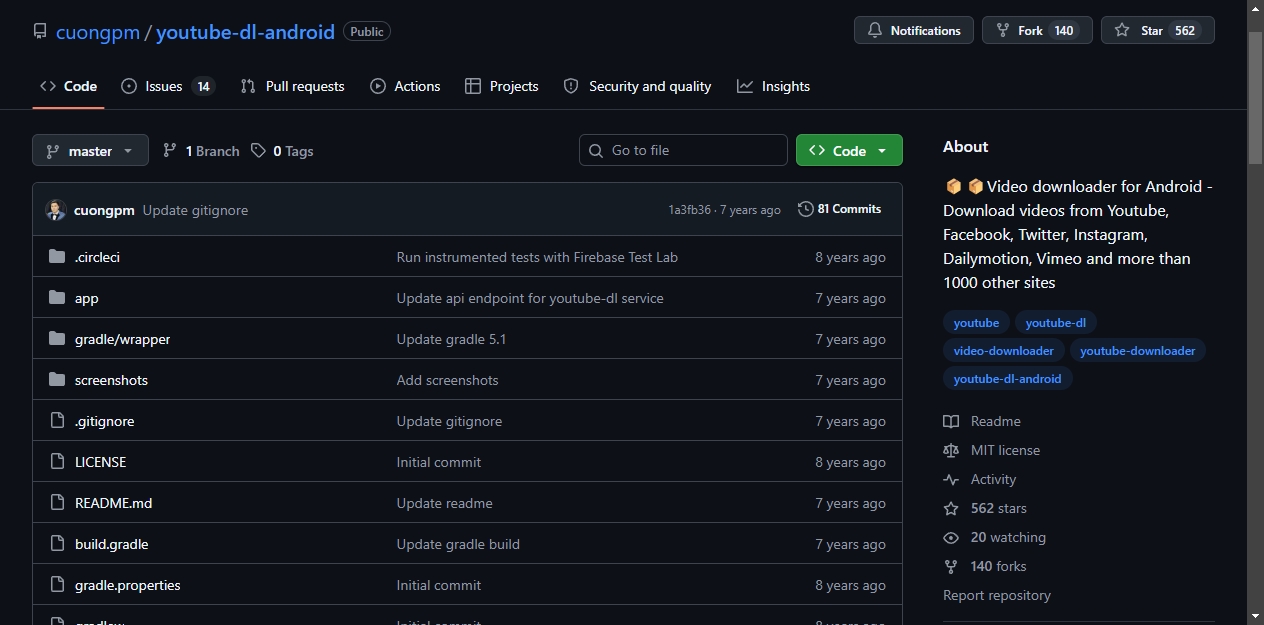Expand the green Code dropdown button
Screen dimensions: 1264x625
tap(849, 151)
